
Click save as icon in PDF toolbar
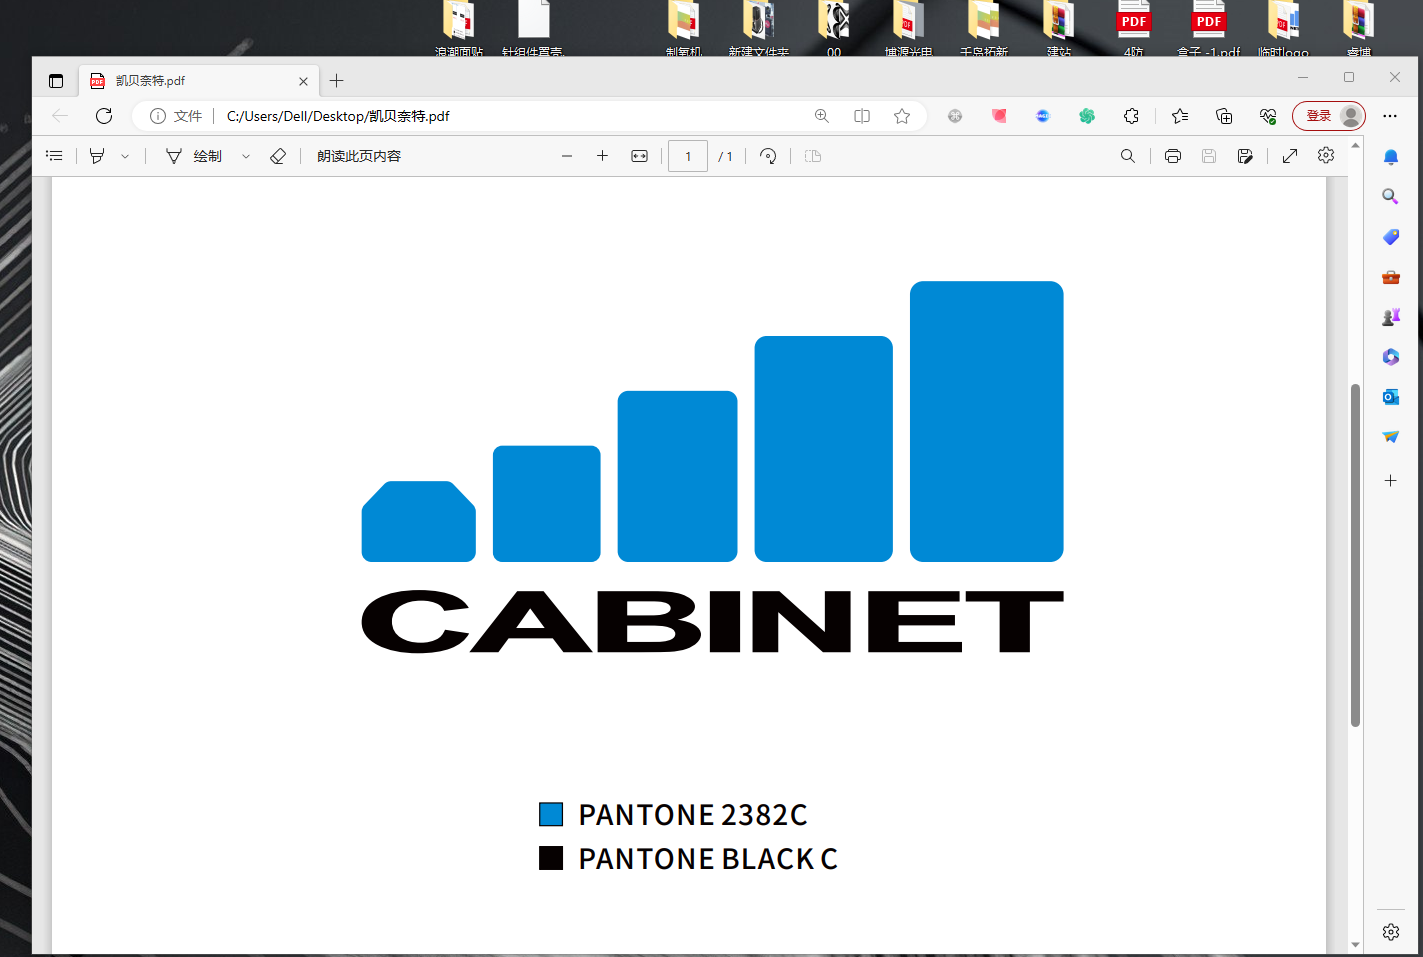tap(1245, 156)
